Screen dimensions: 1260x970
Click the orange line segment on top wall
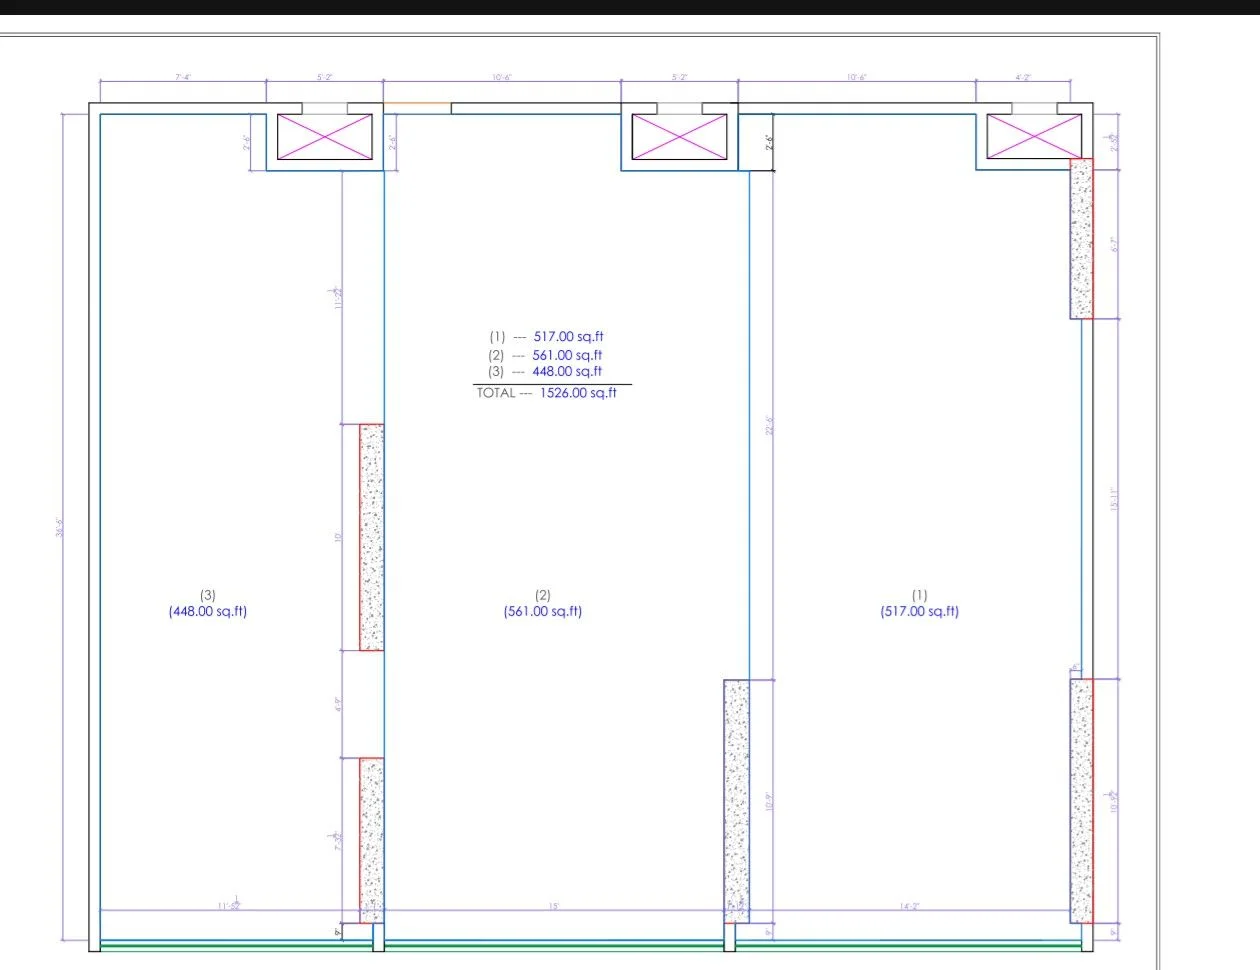(x=417, y=103)
